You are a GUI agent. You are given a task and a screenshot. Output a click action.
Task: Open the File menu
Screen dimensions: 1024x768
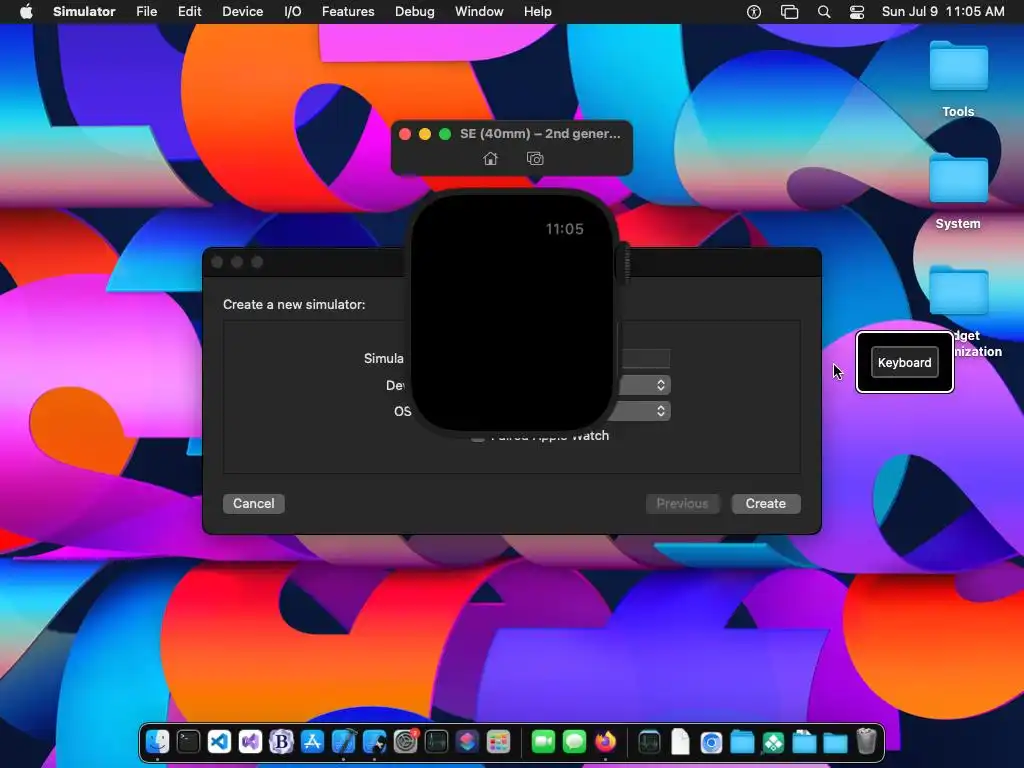click(x=146, y=12)
